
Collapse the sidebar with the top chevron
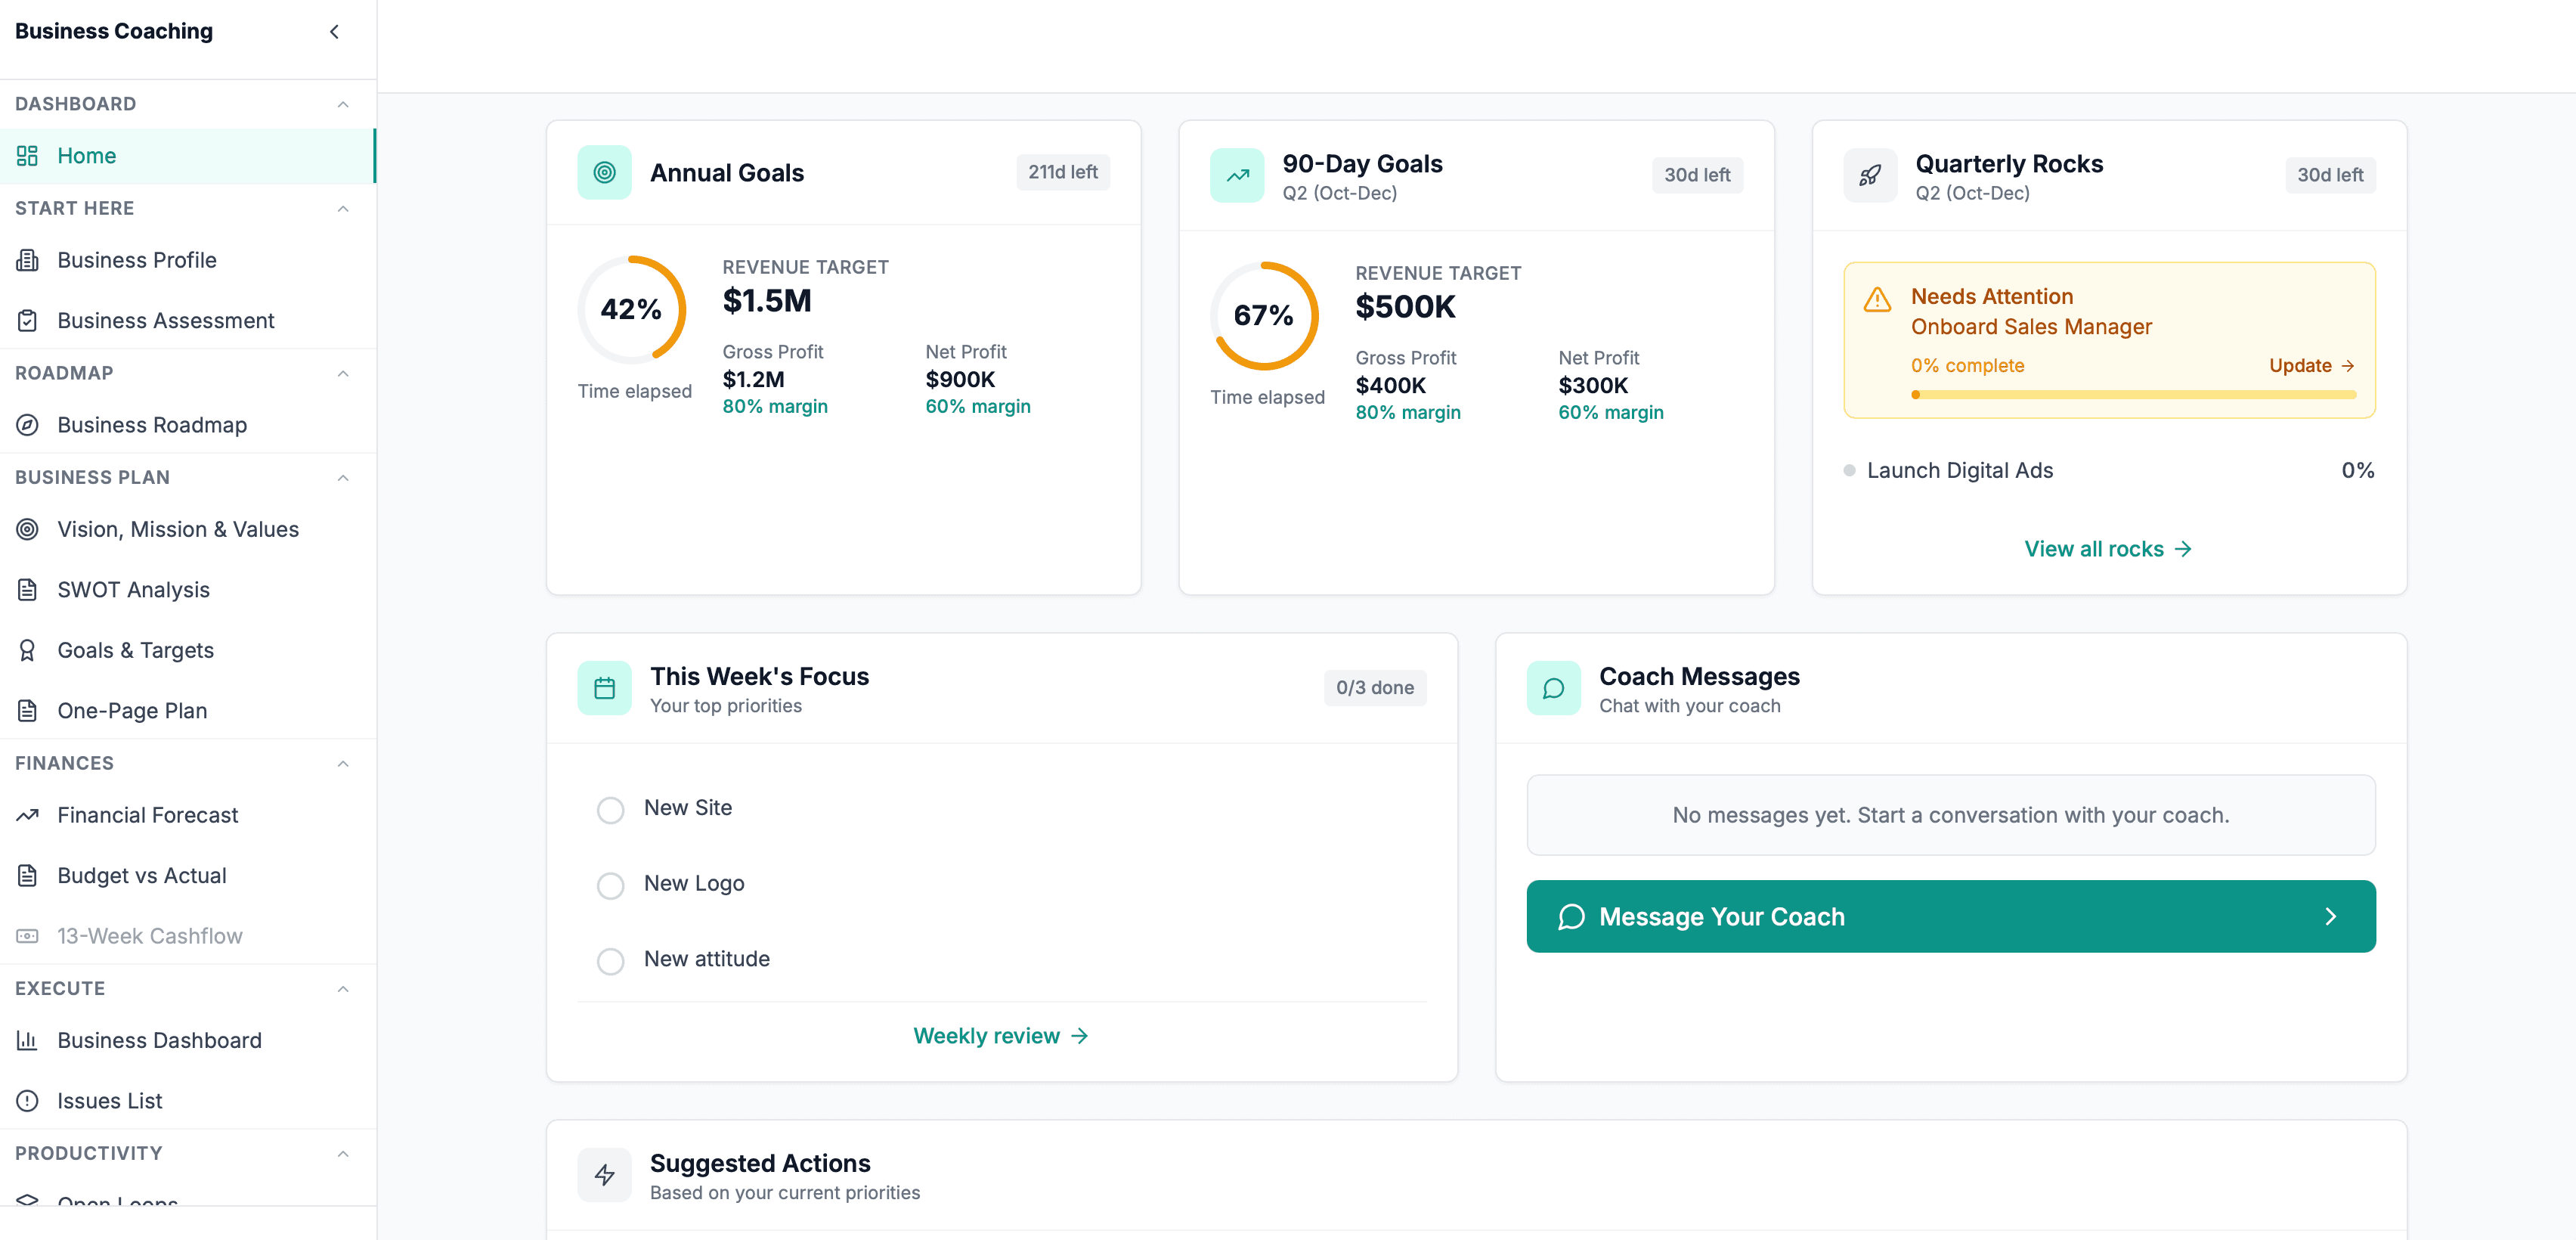335,31
